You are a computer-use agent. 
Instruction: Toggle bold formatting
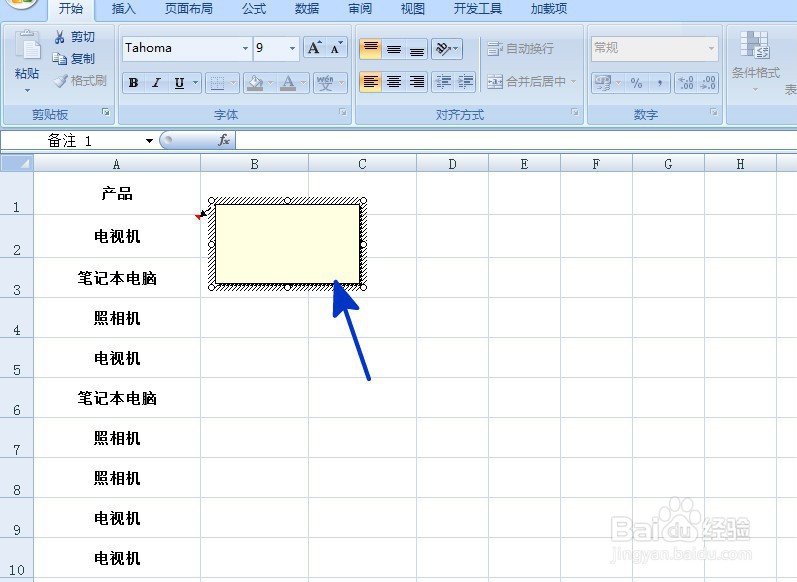pos(134,82)
